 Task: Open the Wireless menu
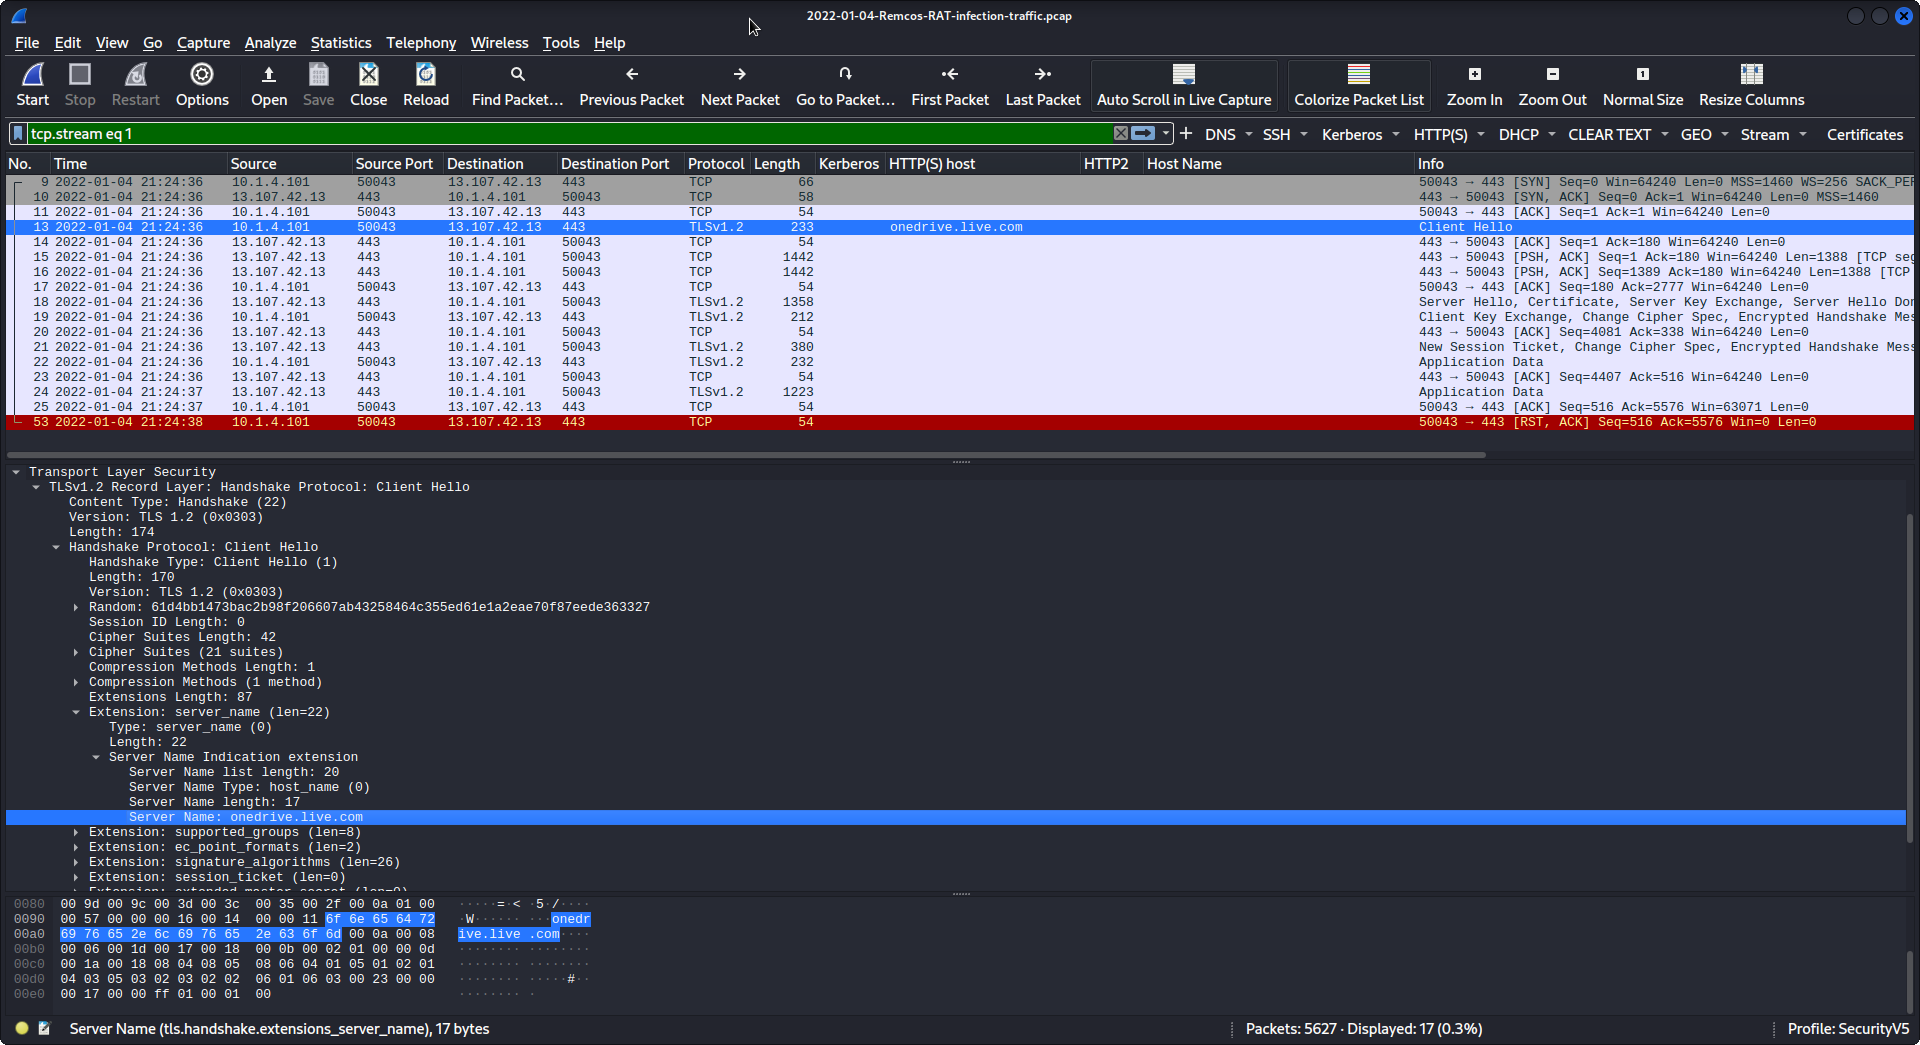pyautogui.click(x=499, y=43)
